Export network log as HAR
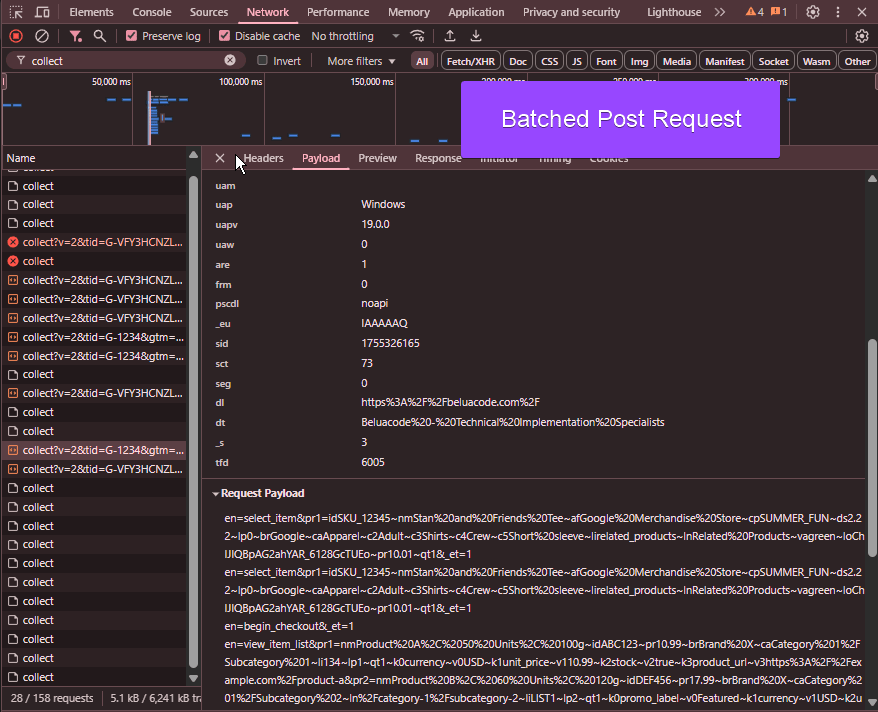This screenshot has width=878, height=712. click(x=474, y=35)
